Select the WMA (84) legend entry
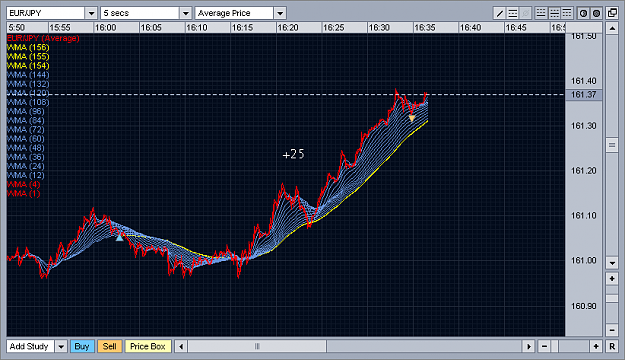The width and height of the screenshot is (625, 360). tap(26, 121)
